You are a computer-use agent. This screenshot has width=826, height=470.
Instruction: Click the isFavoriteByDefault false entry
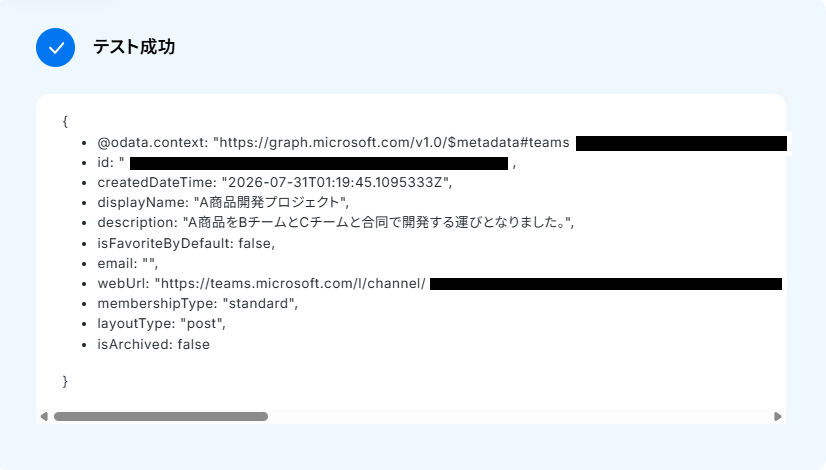click(186, 243)
